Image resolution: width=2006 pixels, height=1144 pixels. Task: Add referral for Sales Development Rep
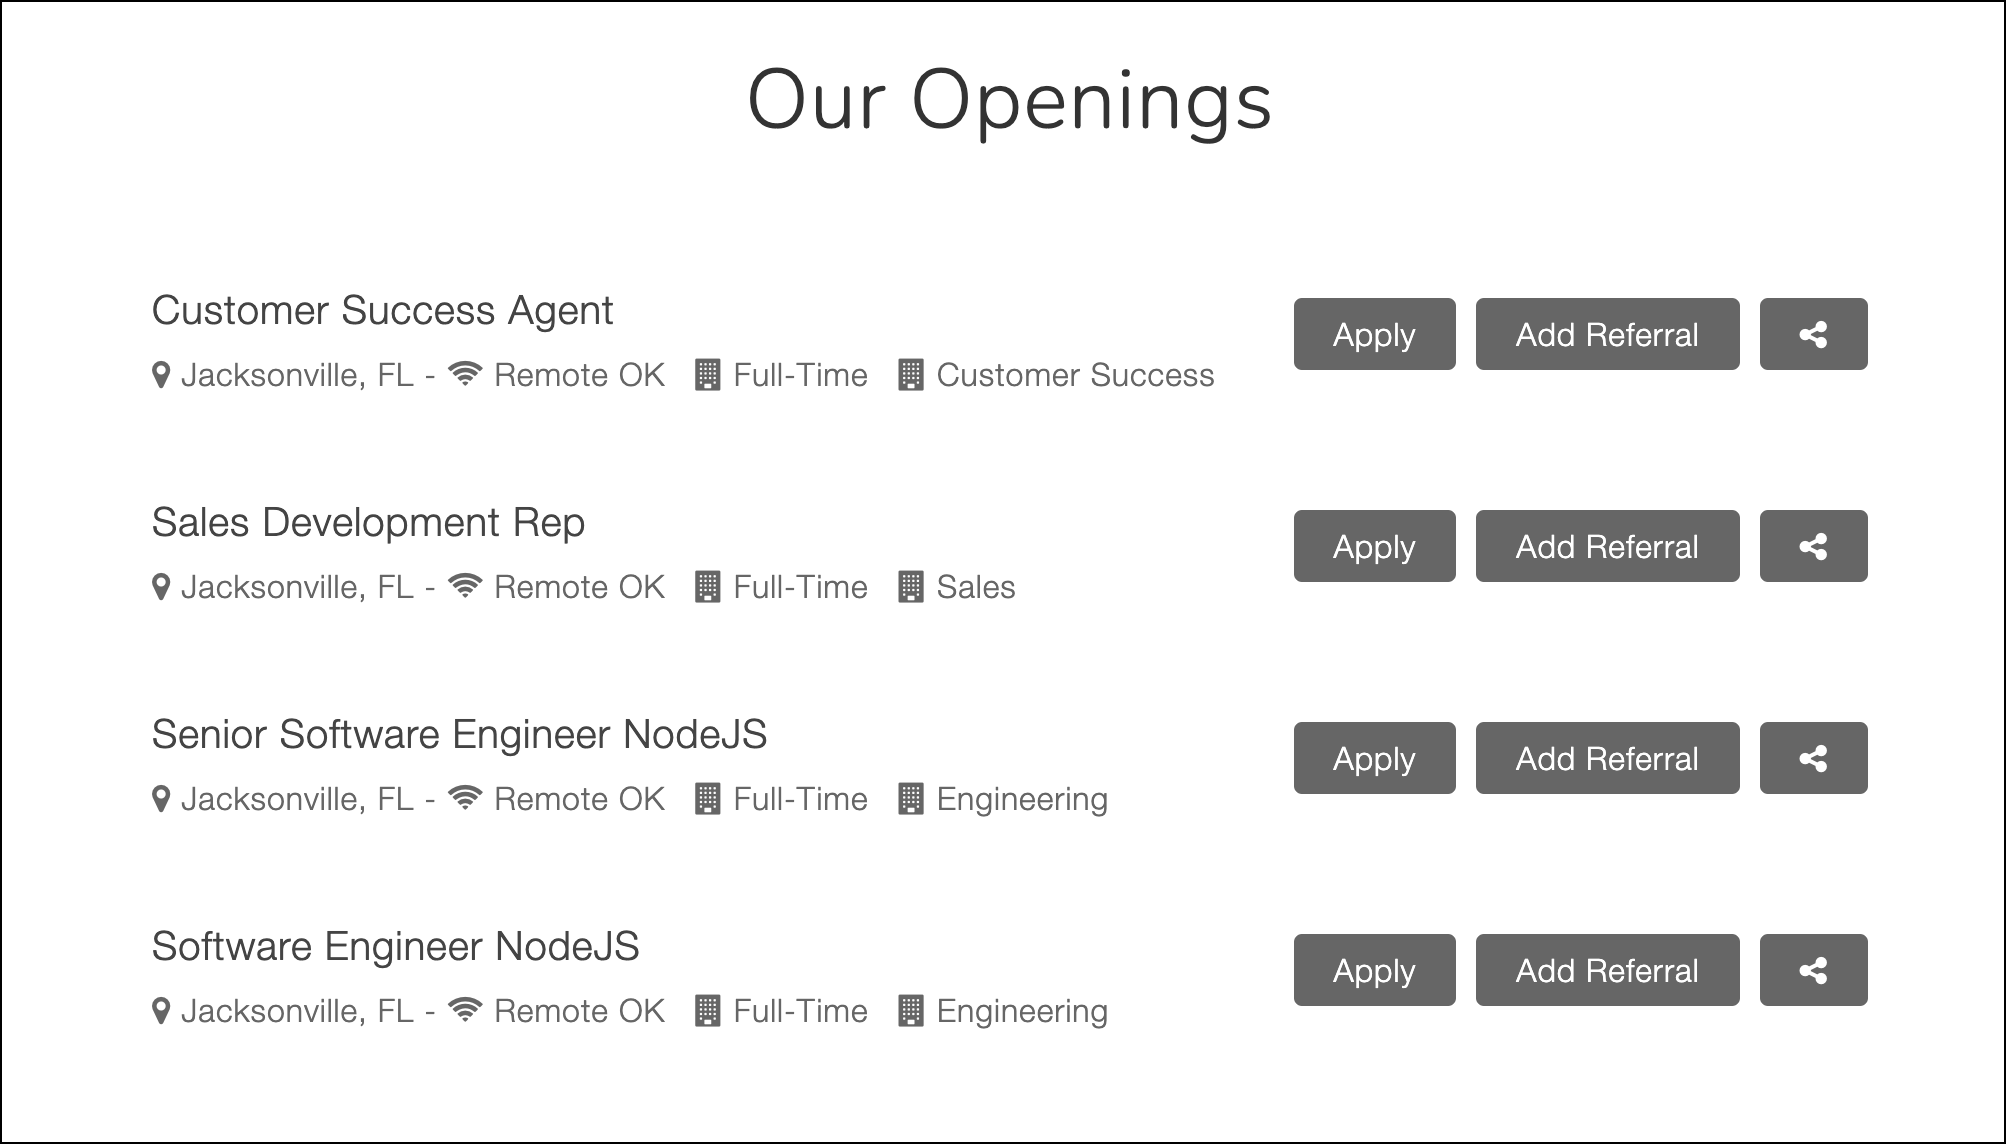point(1608,547)
